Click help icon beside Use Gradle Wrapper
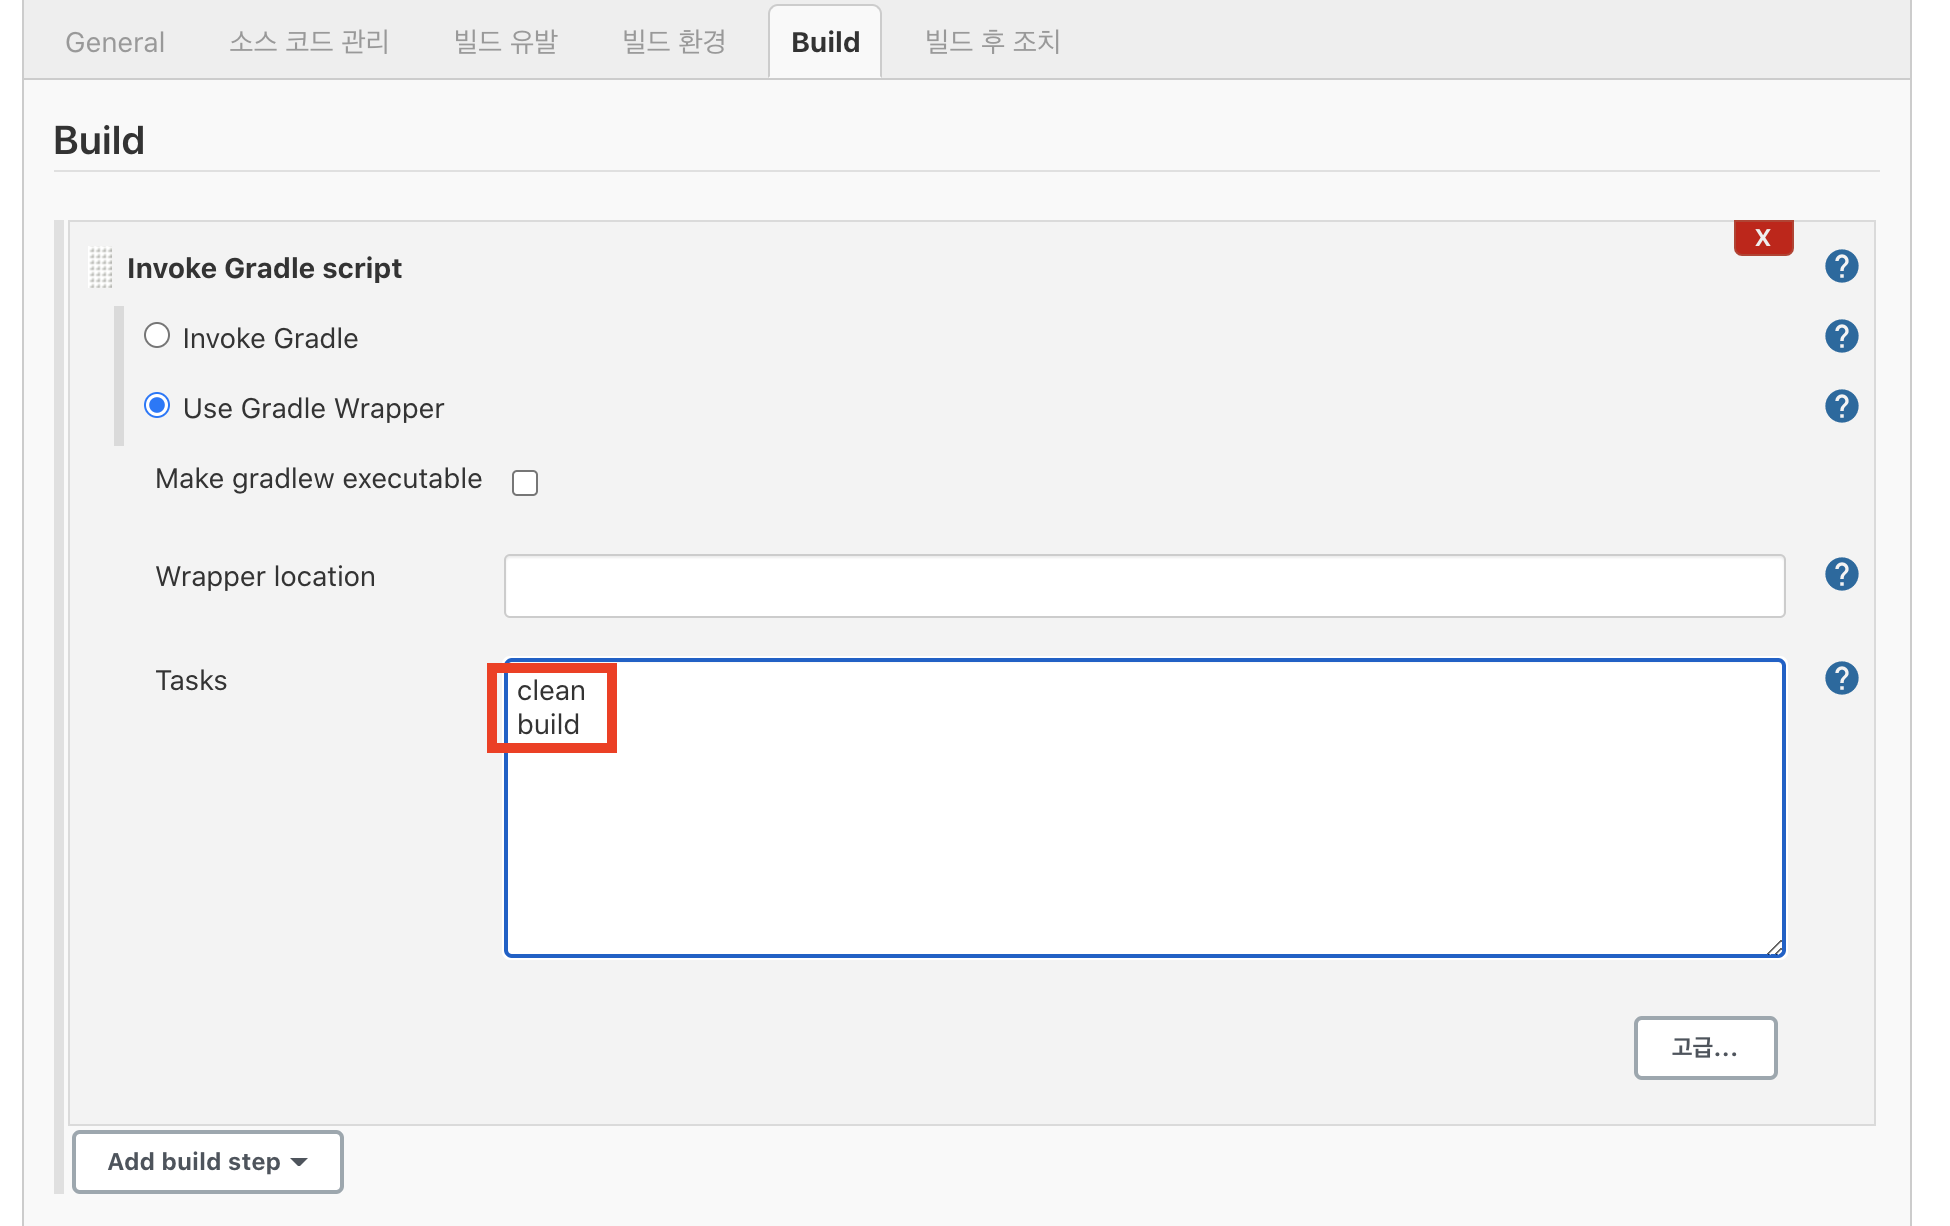Image resolution: width=1950 pixels, height=1226 pixels. coord(1841,406)
